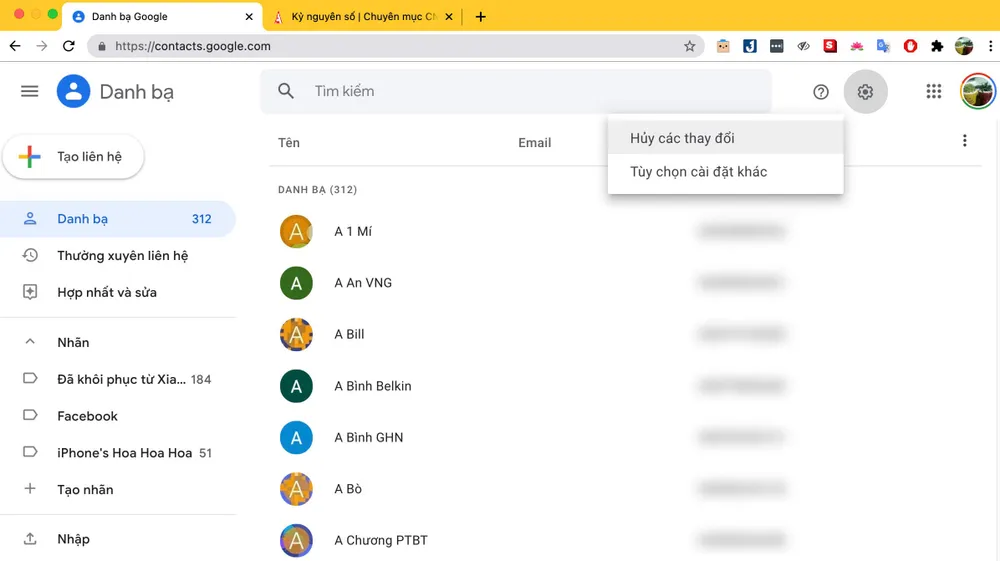Open iPhone's Hoa Hoa Hoa label
Viewport: 1000px width, 561px height.
[118, 453]
